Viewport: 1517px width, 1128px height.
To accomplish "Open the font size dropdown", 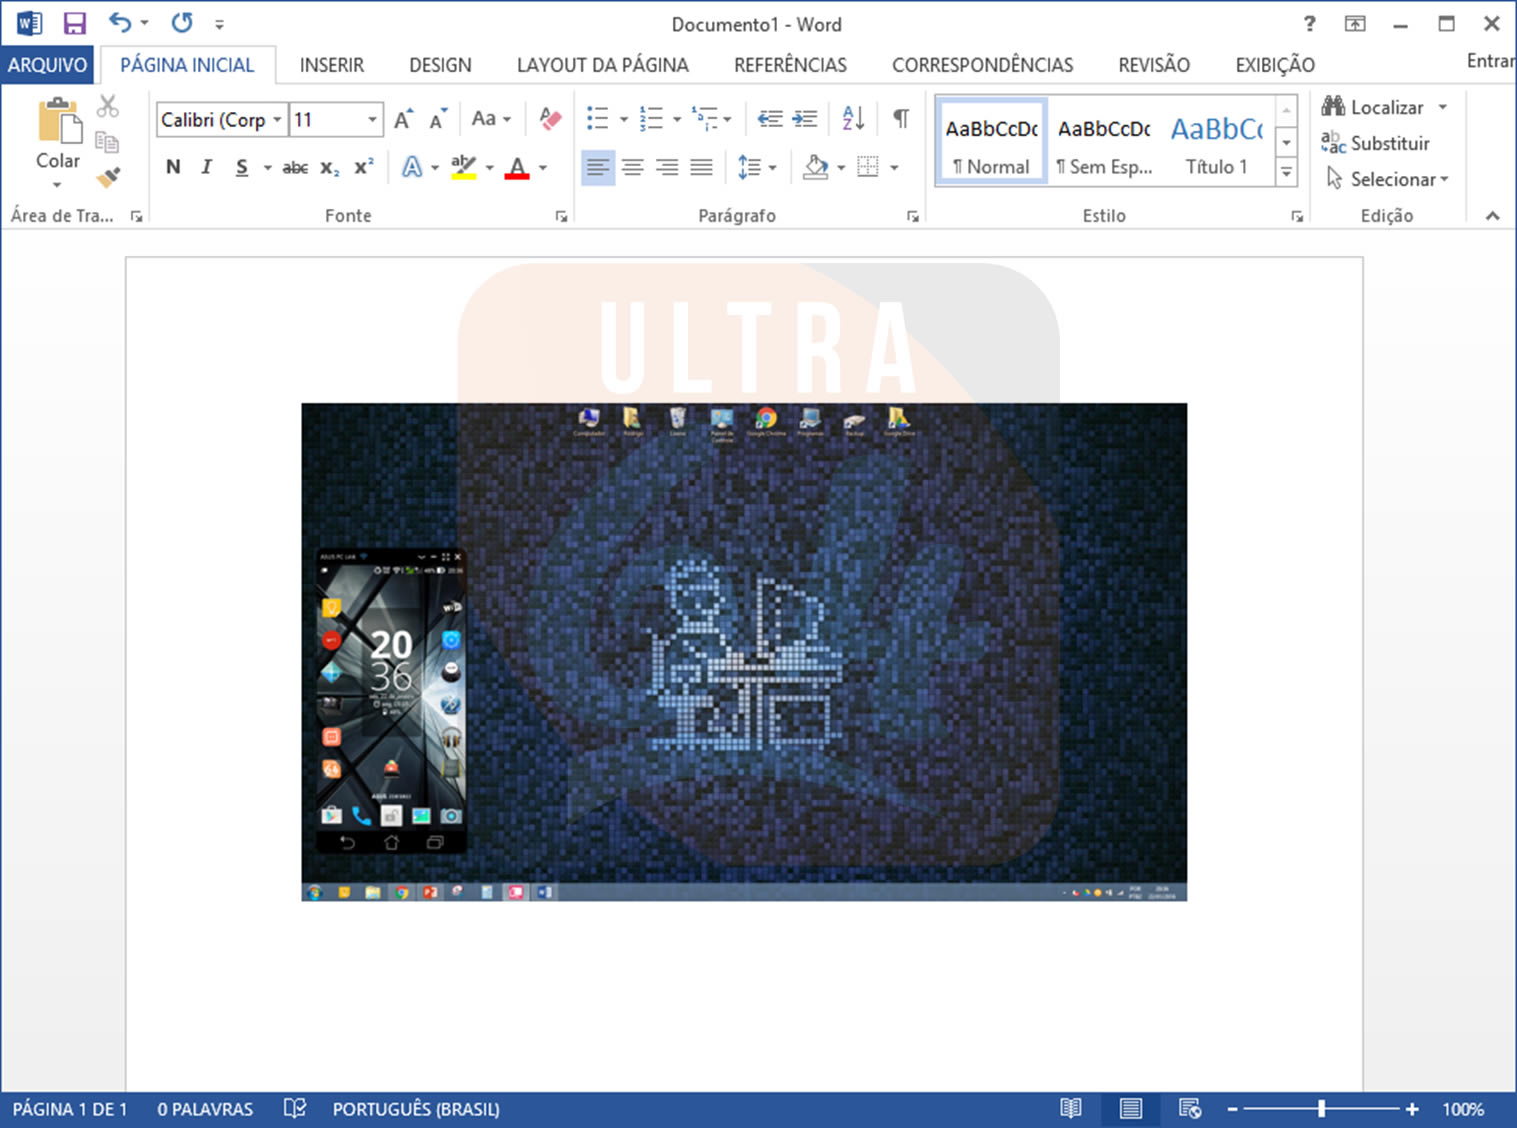I will point(372,120).
